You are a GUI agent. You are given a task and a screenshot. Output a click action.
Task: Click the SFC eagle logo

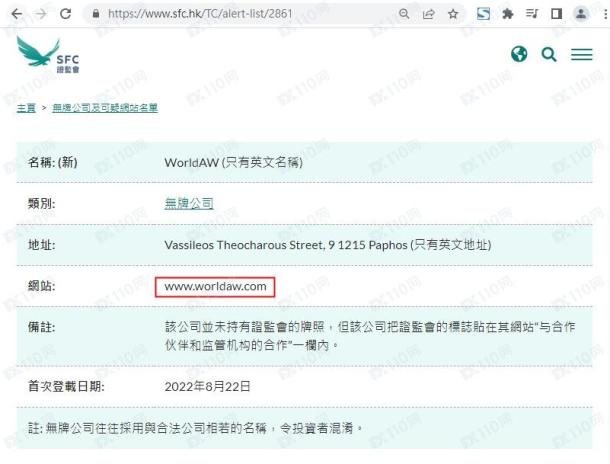pos(48,55)
